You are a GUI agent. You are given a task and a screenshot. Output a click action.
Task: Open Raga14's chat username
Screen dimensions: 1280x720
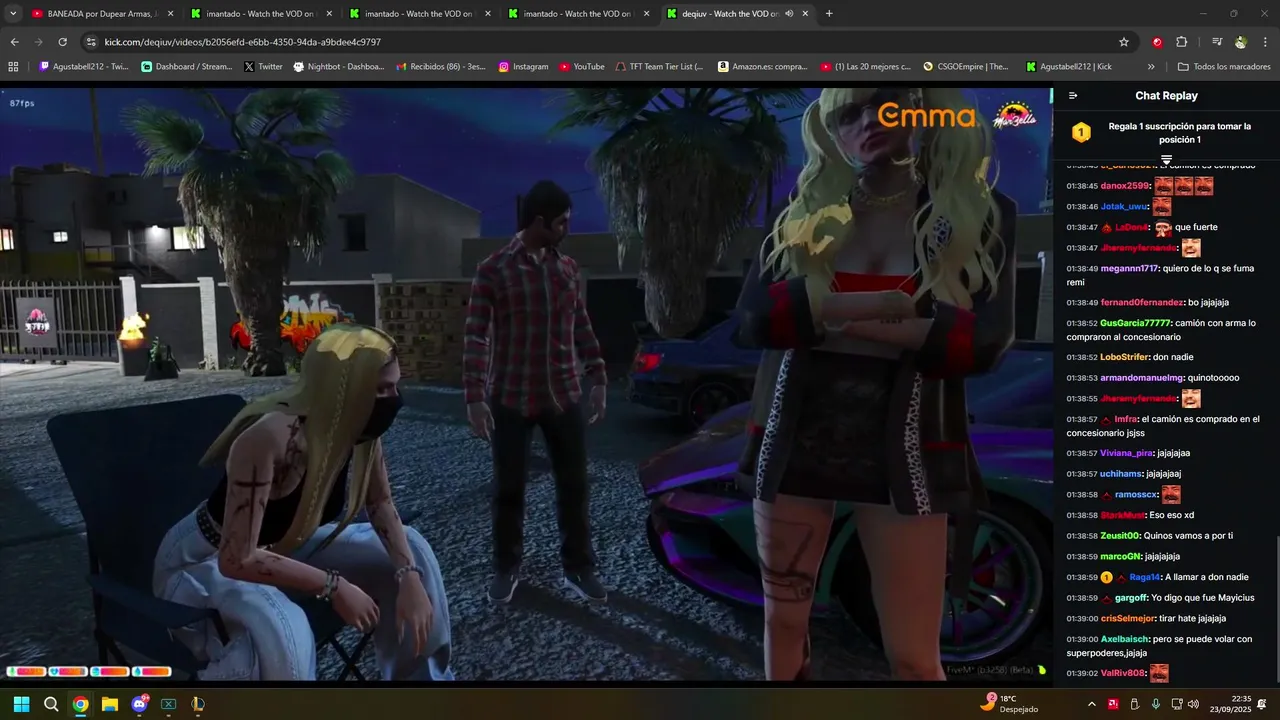(1145, 578)
